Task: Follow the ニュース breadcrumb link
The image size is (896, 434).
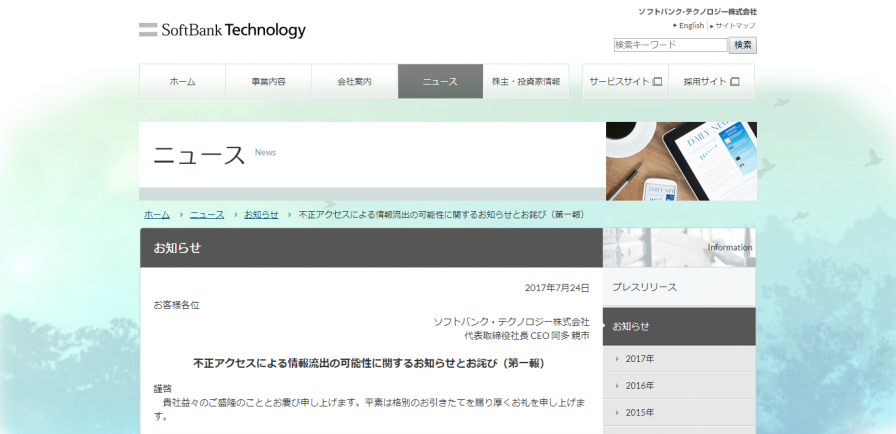Action: [207, 215]
